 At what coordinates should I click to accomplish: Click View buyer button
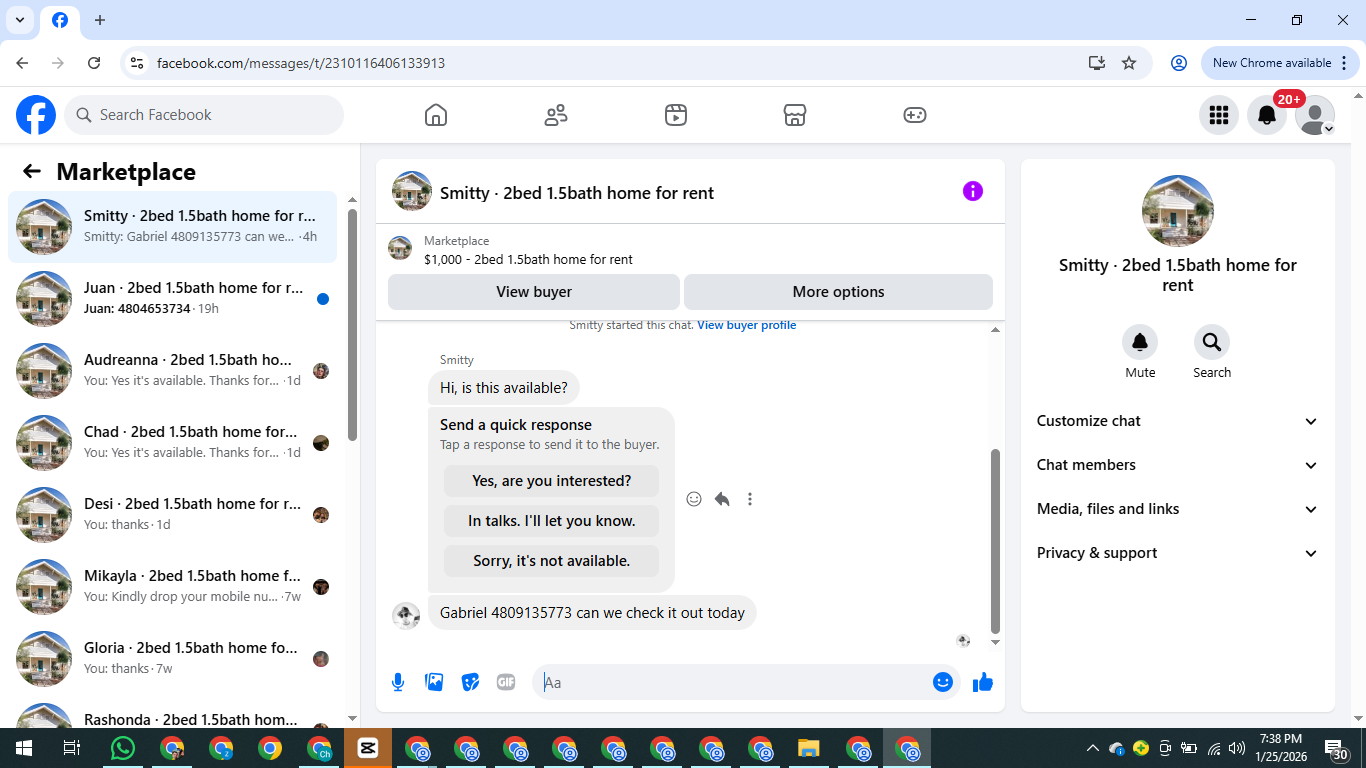pos(534,292)
